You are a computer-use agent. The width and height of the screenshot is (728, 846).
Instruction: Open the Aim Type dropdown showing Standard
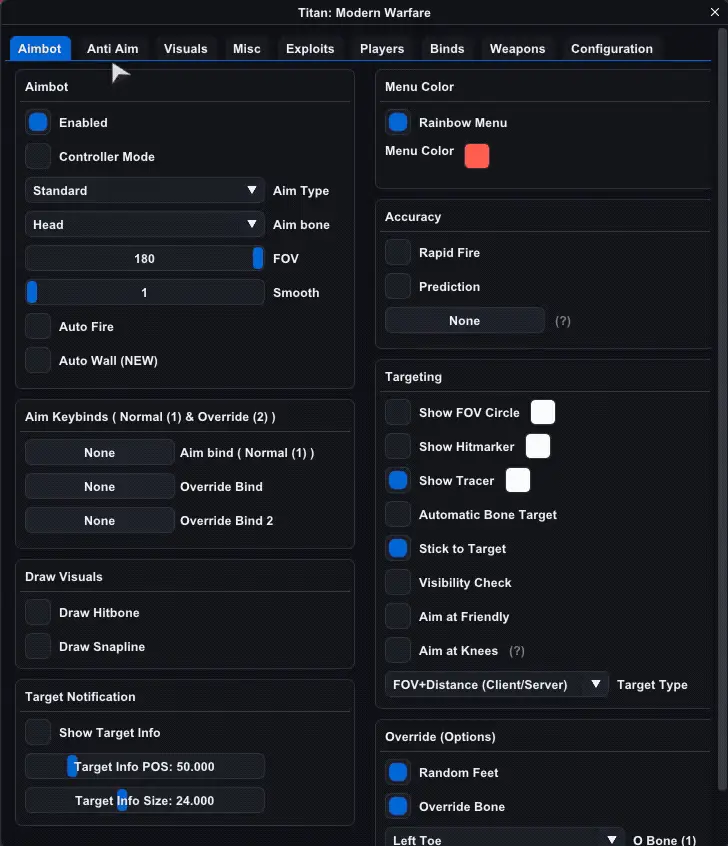point(145,190)
